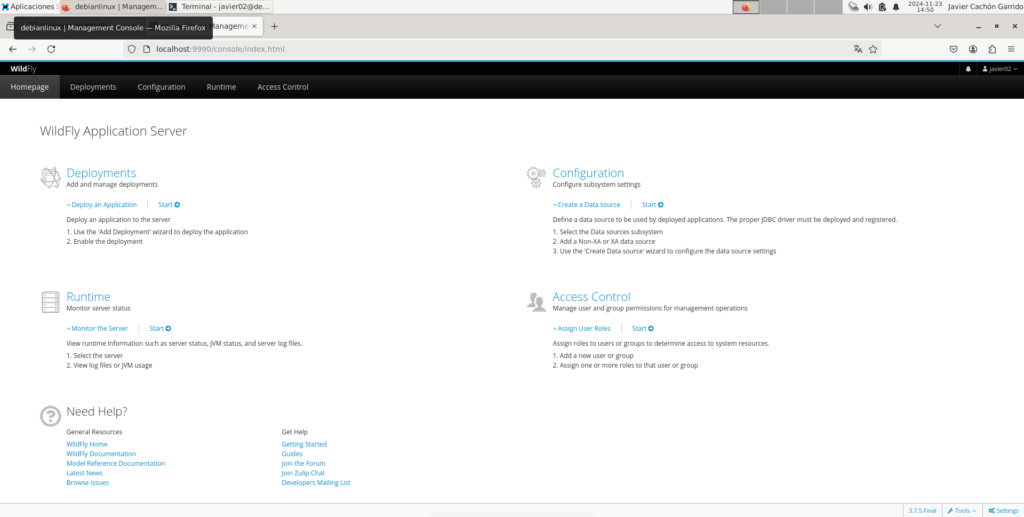This screenshot has height=517, width=1024.
Task: Go back with browser back arrow
Action: [12, 49]
